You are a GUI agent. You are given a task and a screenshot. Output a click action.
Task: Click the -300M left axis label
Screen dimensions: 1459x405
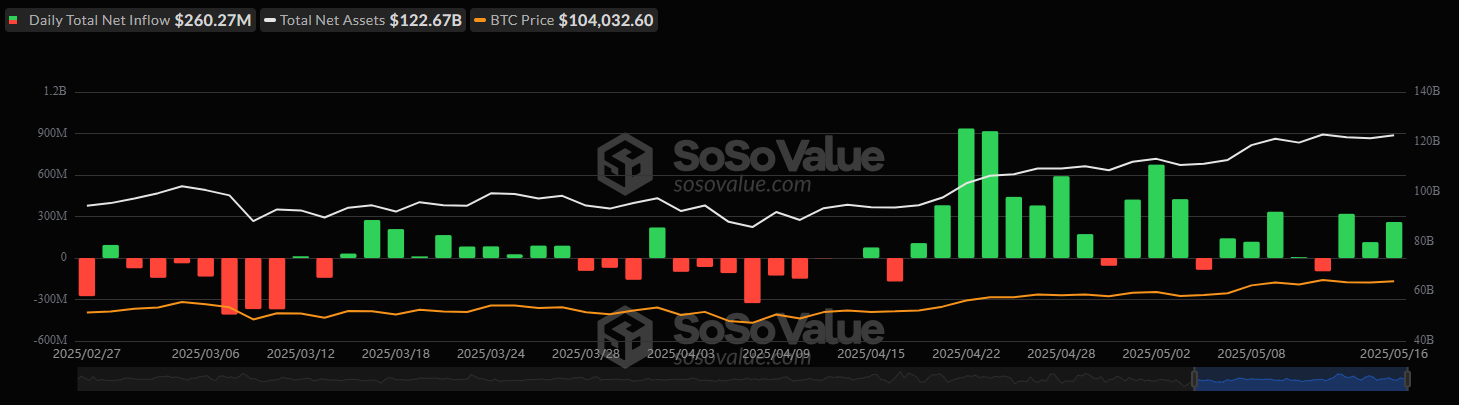coord(50,299)
